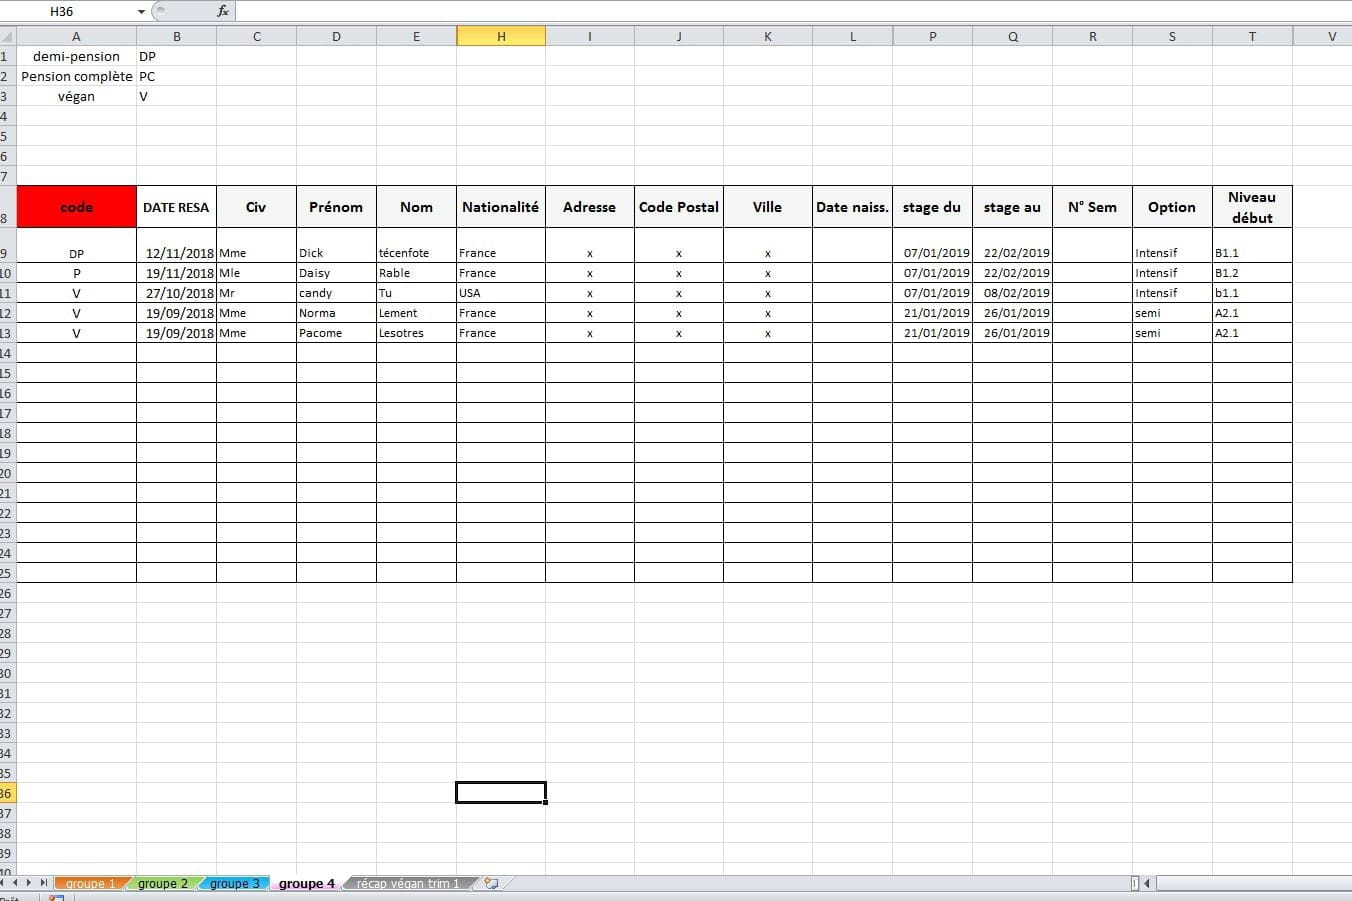1352x901 pixels.
Task: Click the Name Box showing H36
Action: coord(68,11)
